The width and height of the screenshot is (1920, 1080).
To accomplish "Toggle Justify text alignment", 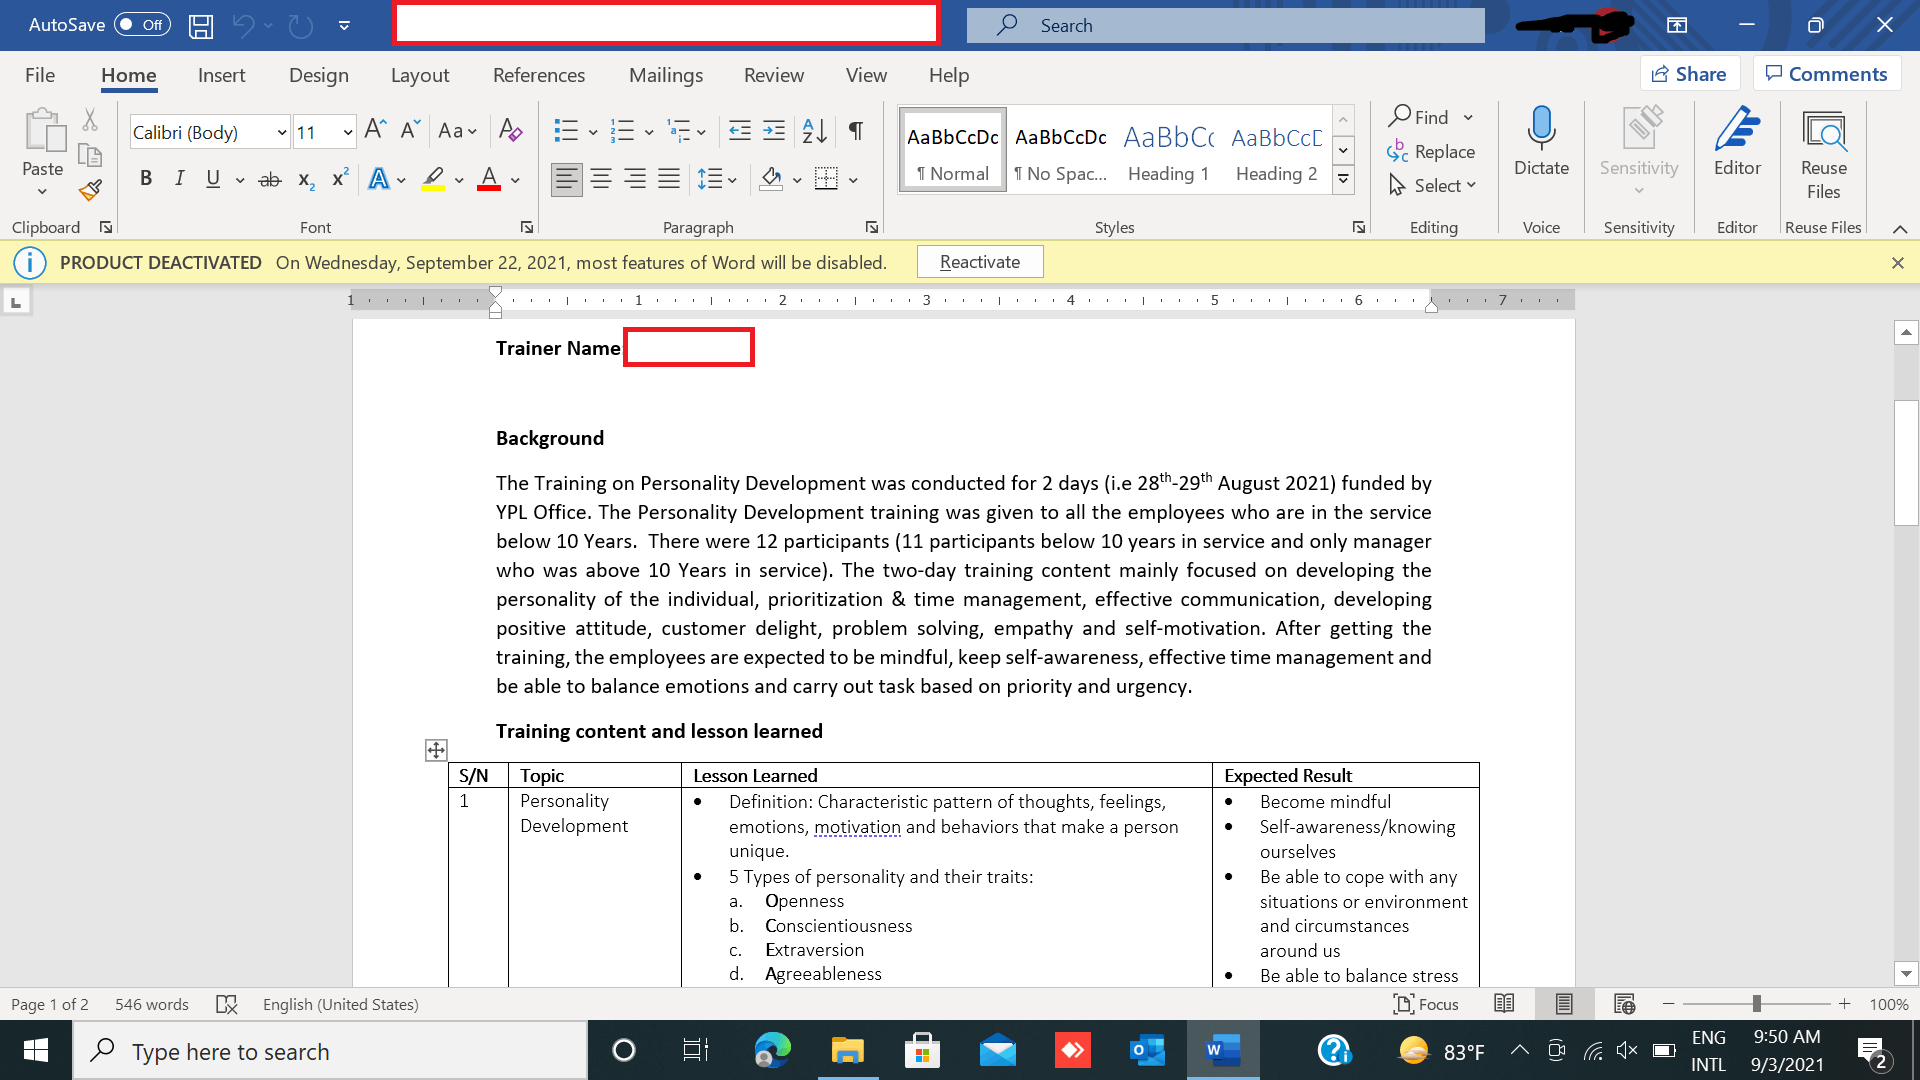I will (669, 179).
